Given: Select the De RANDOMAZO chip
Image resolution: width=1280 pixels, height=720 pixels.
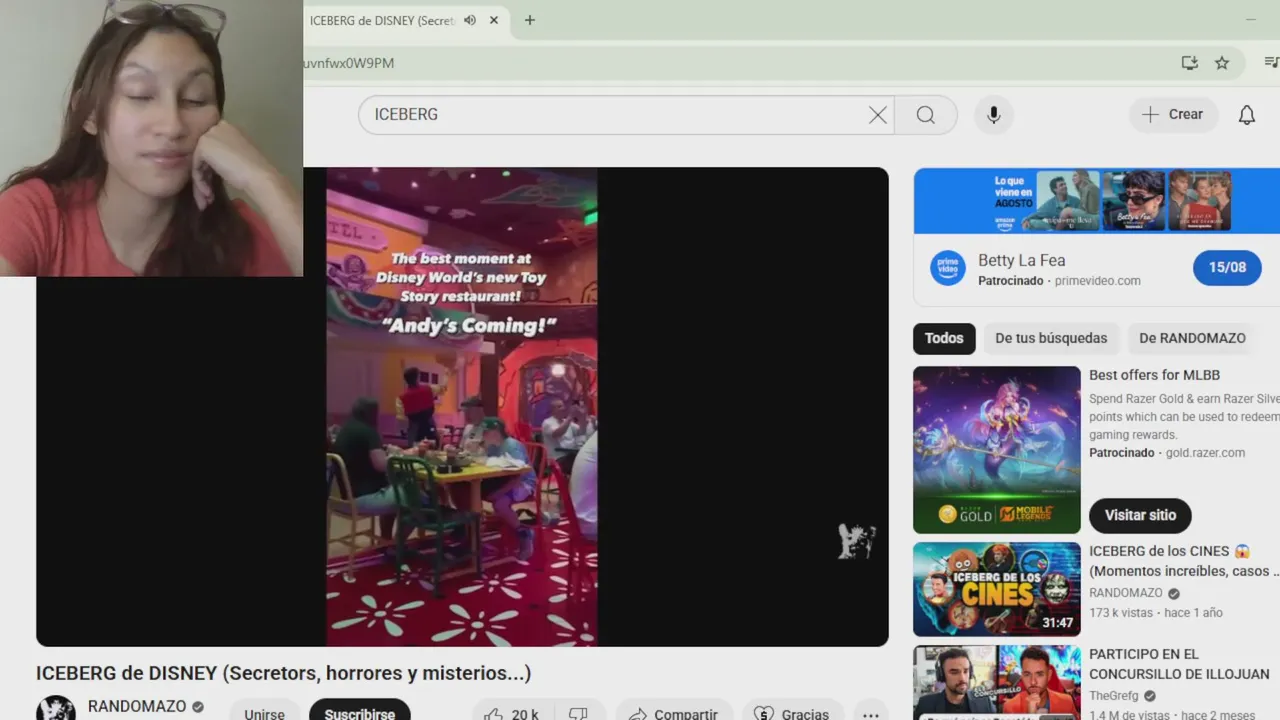Looking at the screenshot, I should point(1192,338).
